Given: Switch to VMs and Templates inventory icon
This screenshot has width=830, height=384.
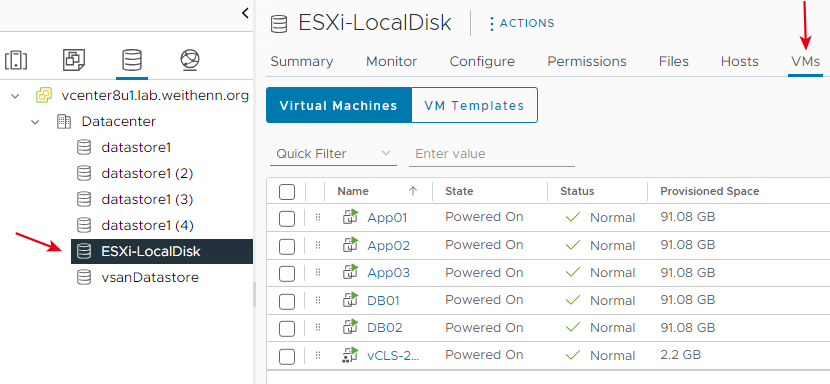Looking at the screenshot, I should coord(74,60).
